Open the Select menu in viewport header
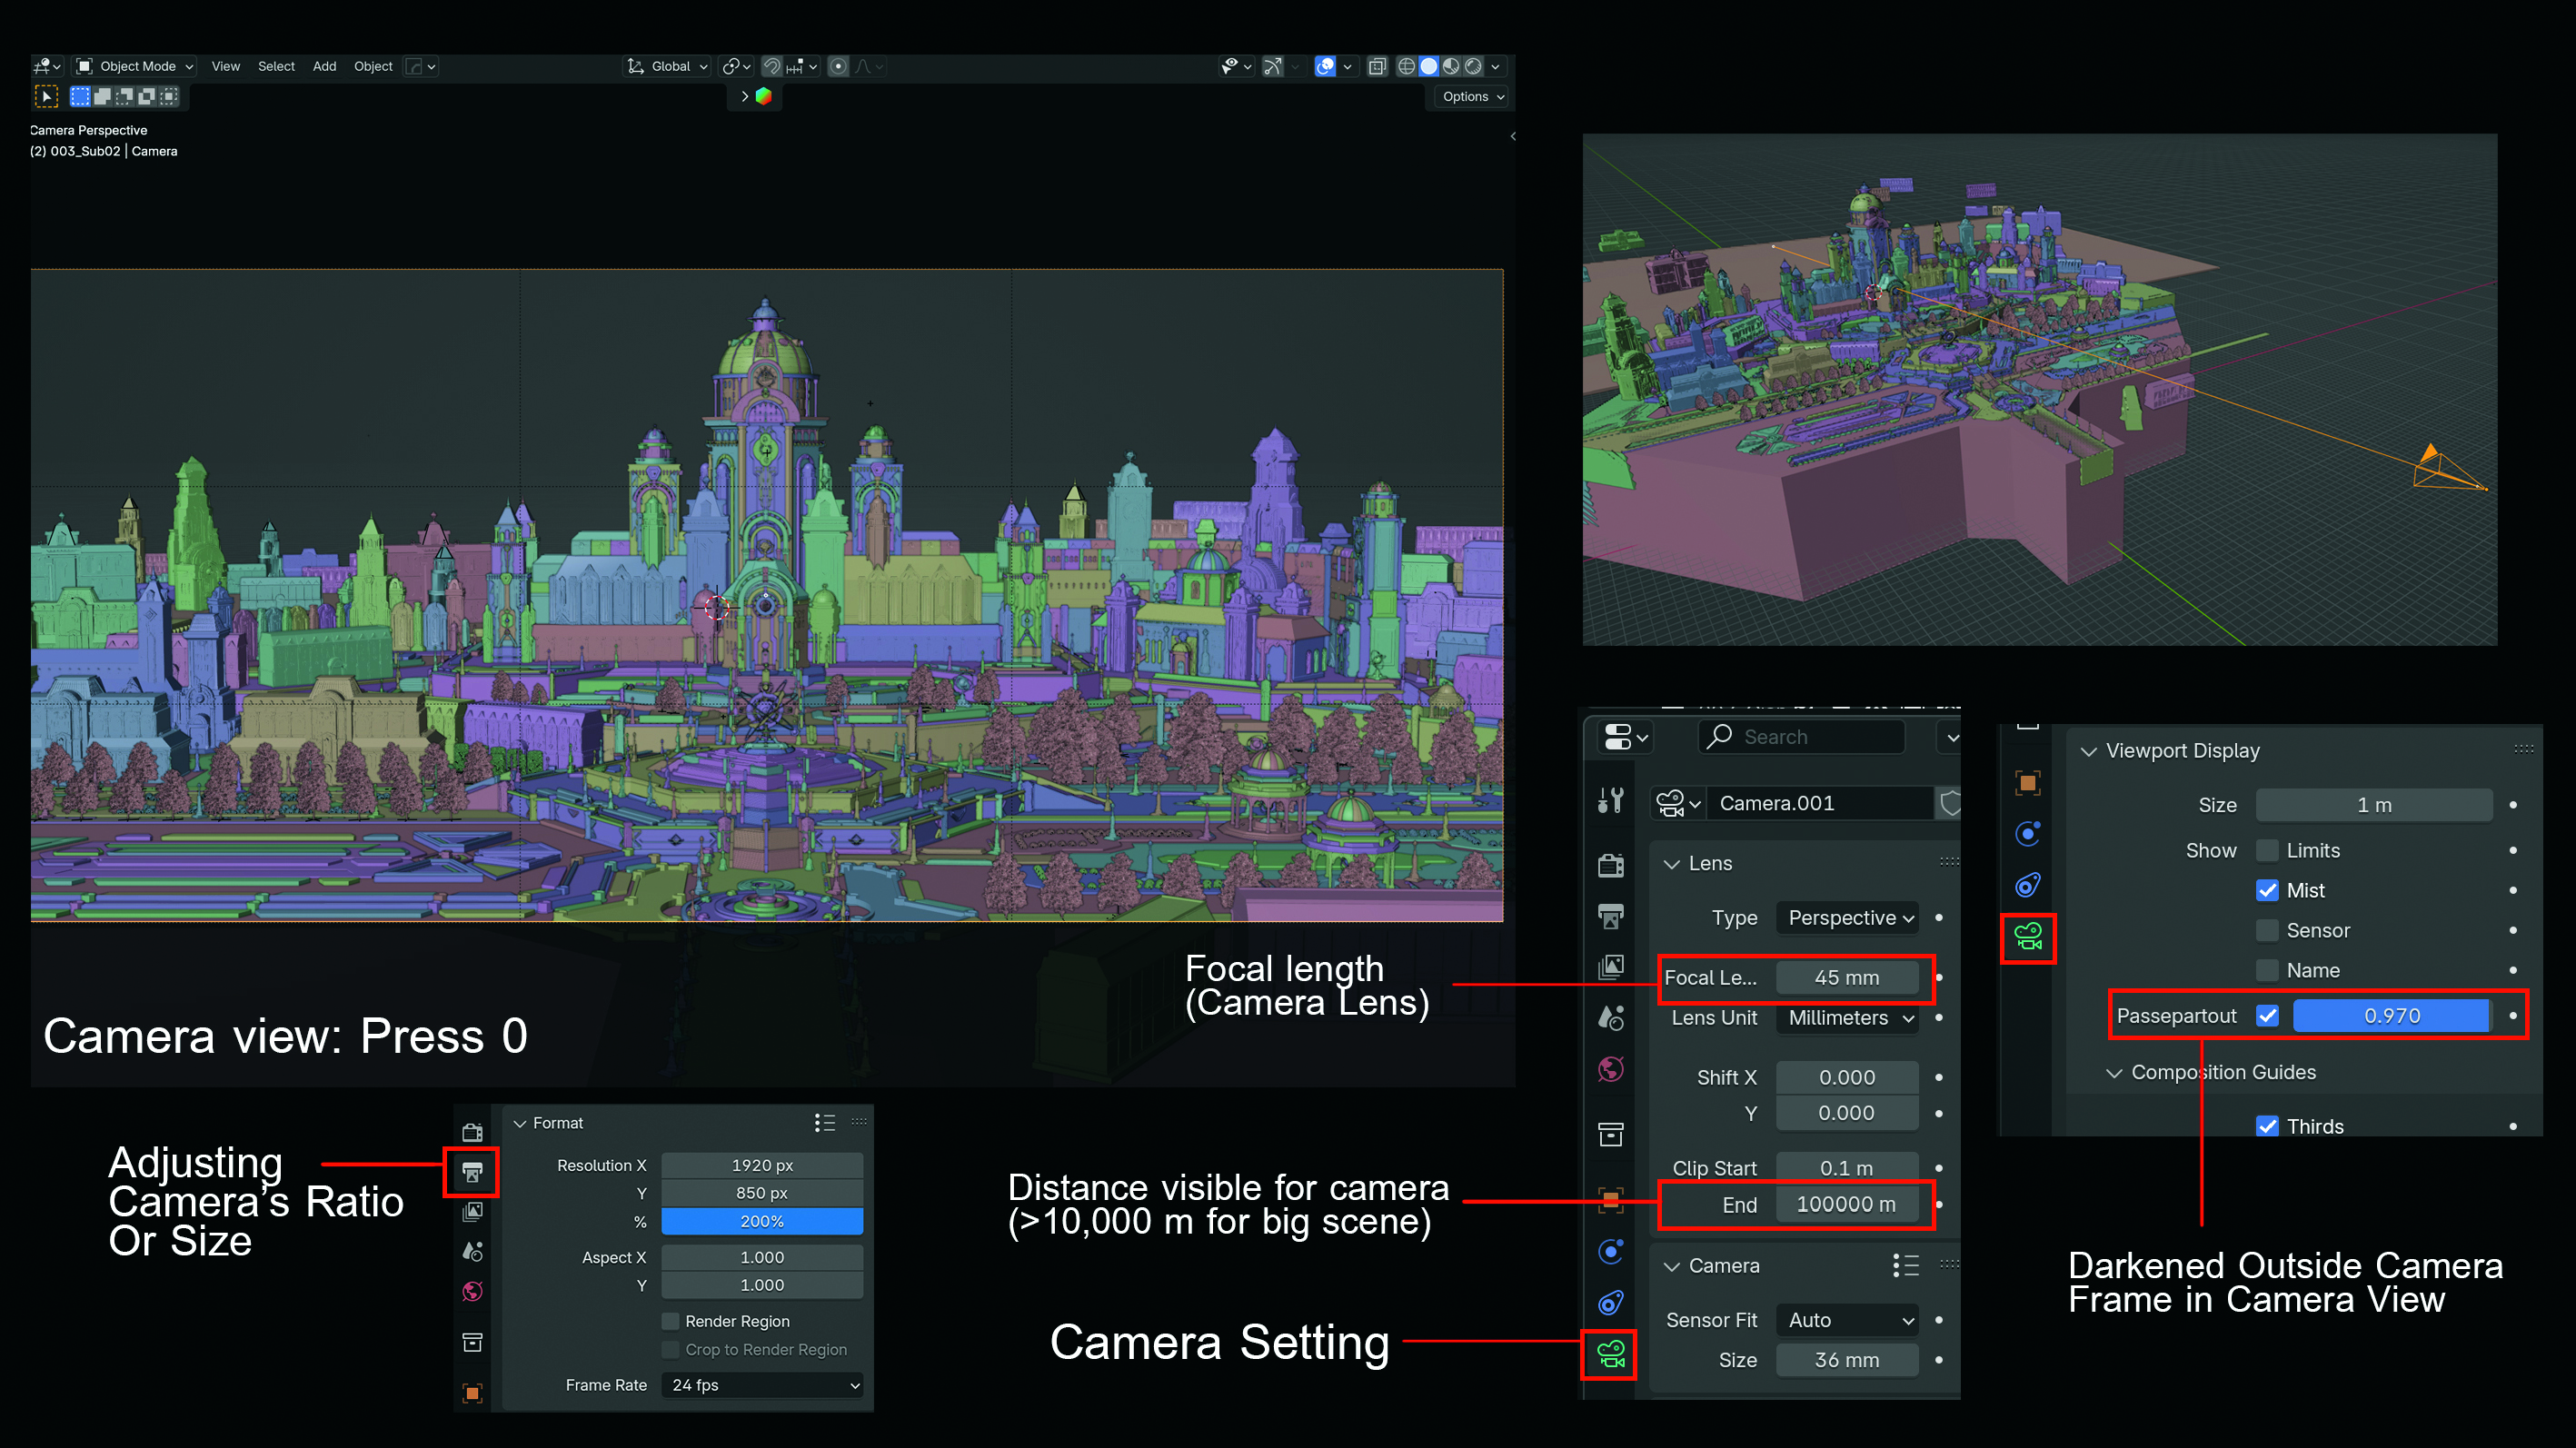This screenshot has height=1448, width=2576. click(x=276, y=66)
